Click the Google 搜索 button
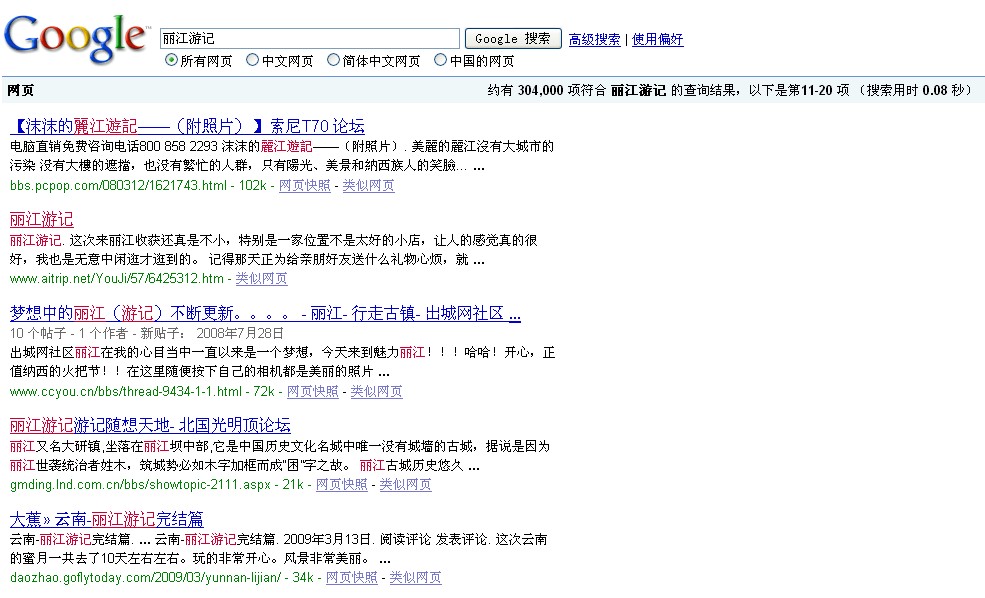Viewport: 985px width, 598px height. click(513, 38)
